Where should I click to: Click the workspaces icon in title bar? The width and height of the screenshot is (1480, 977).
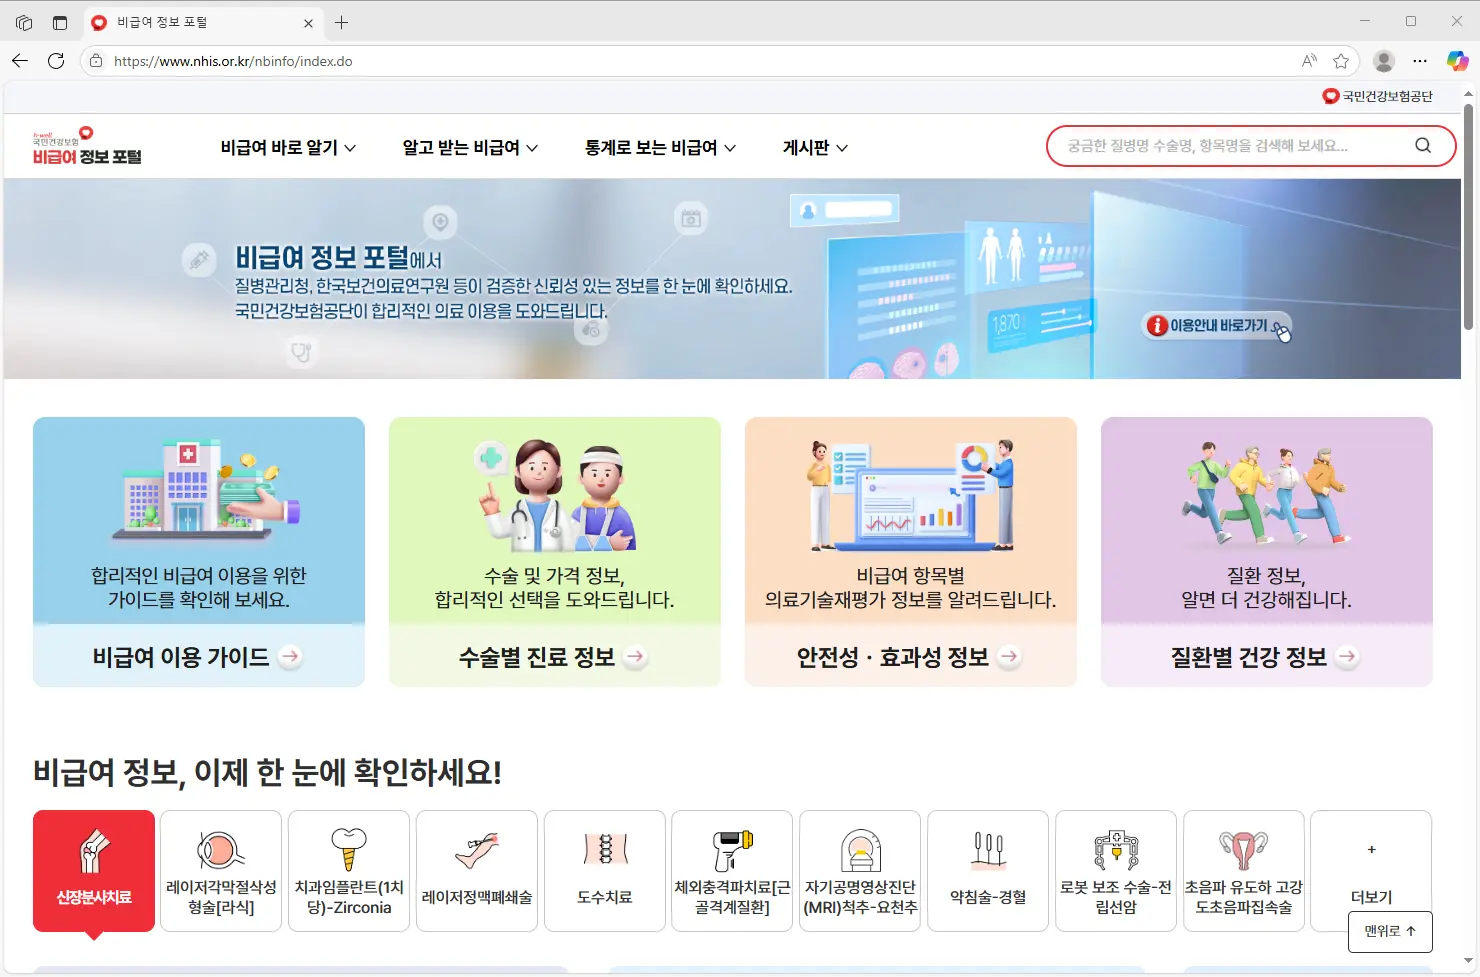tap(24, 22)
